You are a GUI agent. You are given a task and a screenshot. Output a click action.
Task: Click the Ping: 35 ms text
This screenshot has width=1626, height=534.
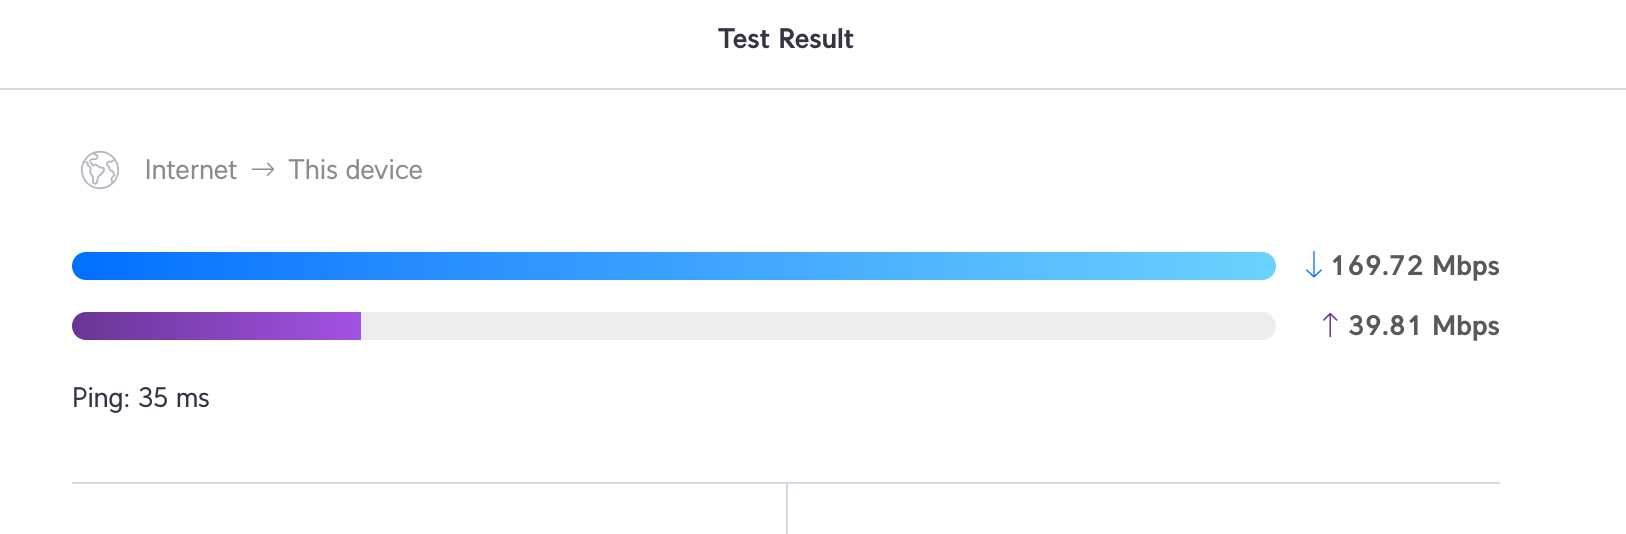(x=141, y=398)
